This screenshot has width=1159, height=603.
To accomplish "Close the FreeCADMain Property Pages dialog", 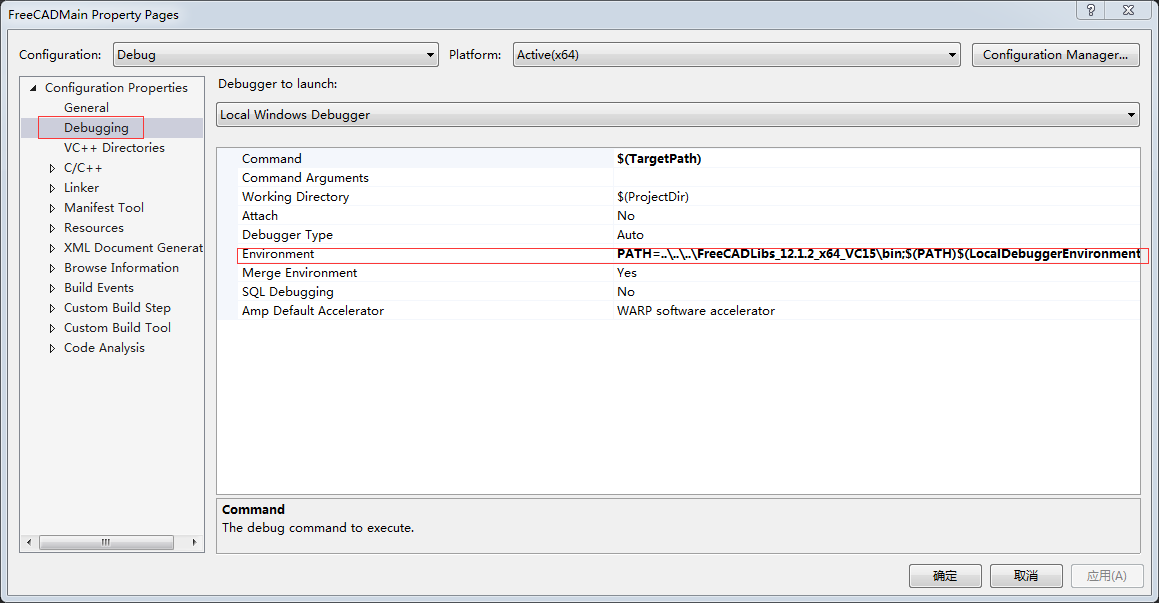I will point(1129,10).
